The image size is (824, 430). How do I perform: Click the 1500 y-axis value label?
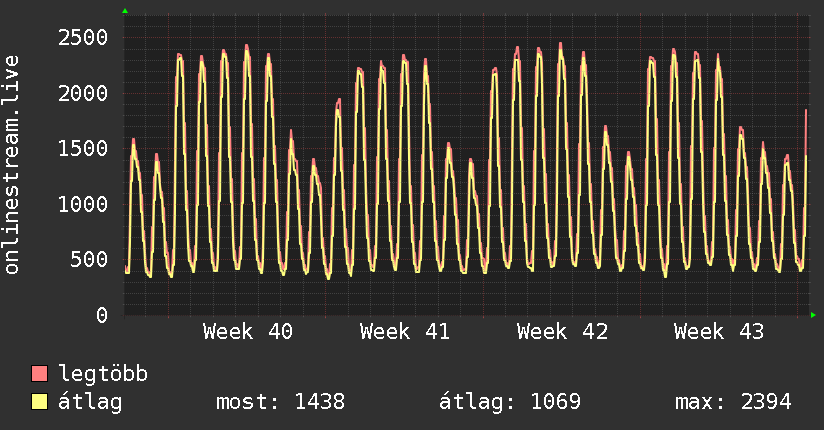pyautogui.click(x=83, y=149)
